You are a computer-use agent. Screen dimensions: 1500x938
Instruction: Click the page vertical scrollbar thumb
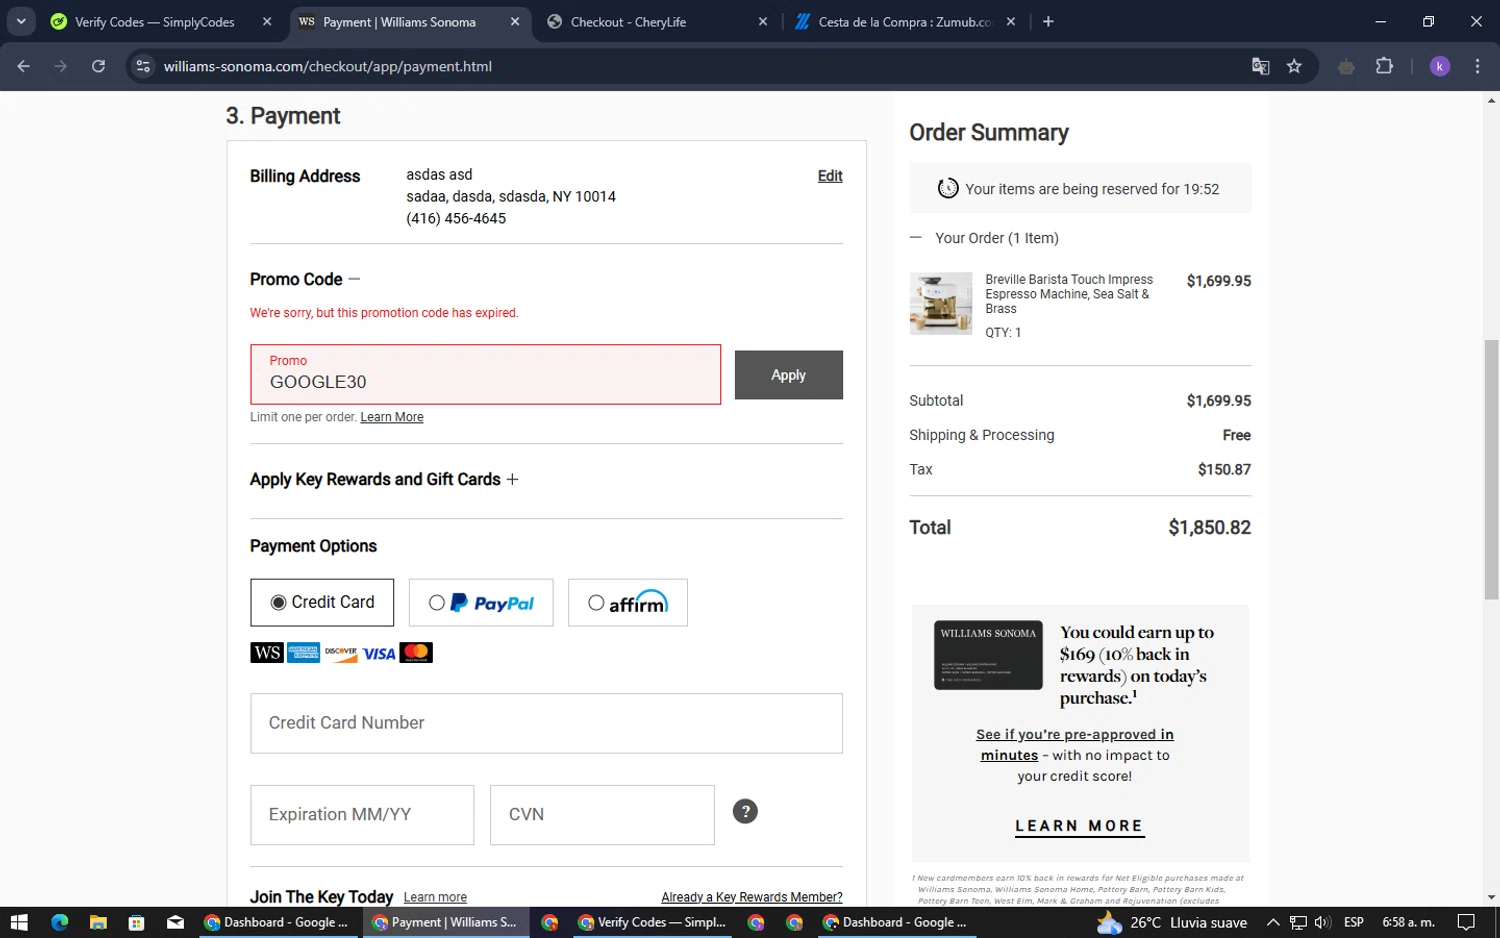(x=1491, y=470)
